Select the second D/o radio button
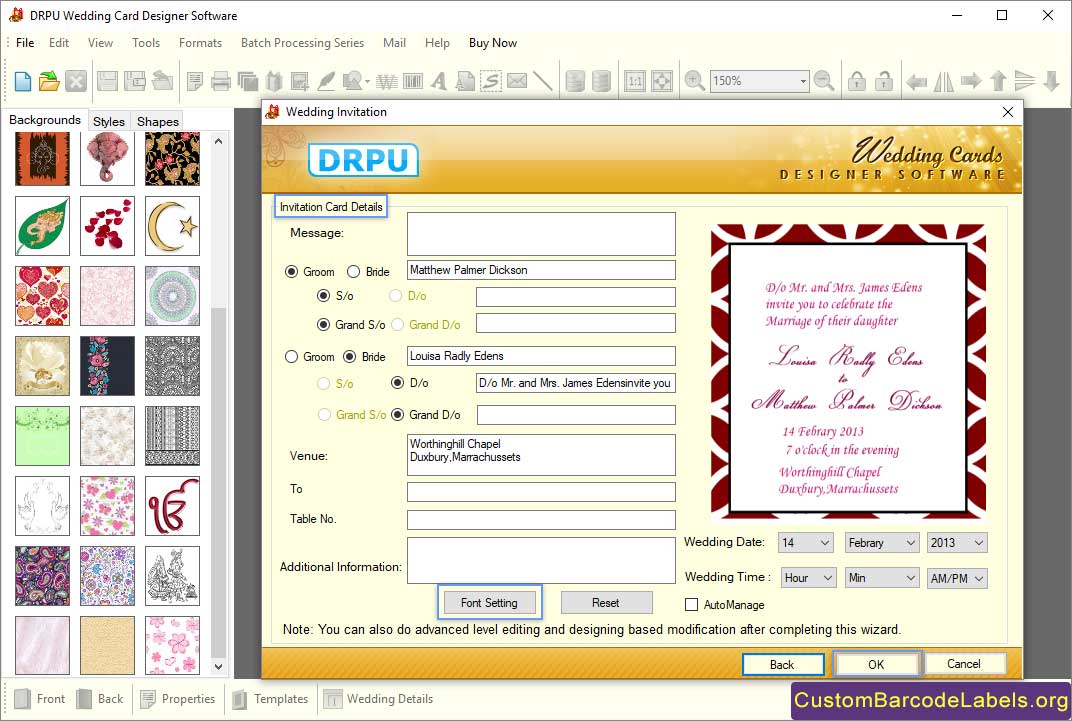 [x=397, y=383]
